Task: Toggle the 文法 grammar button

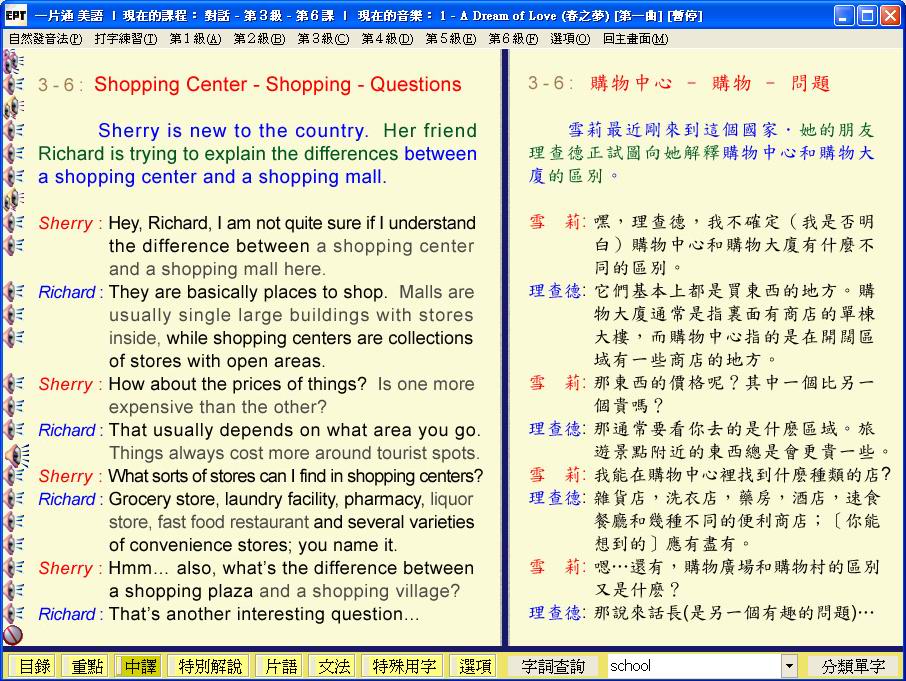Action: click(334, 666)
